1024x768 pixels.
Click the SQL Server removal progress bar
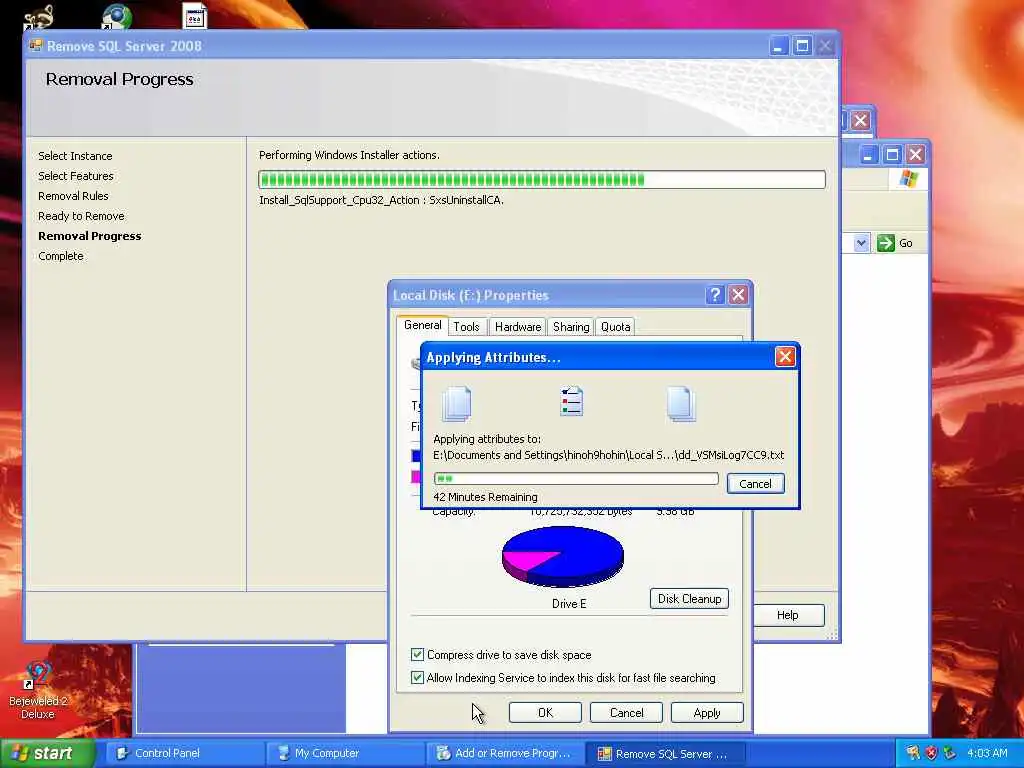click(x=542, y=180)
